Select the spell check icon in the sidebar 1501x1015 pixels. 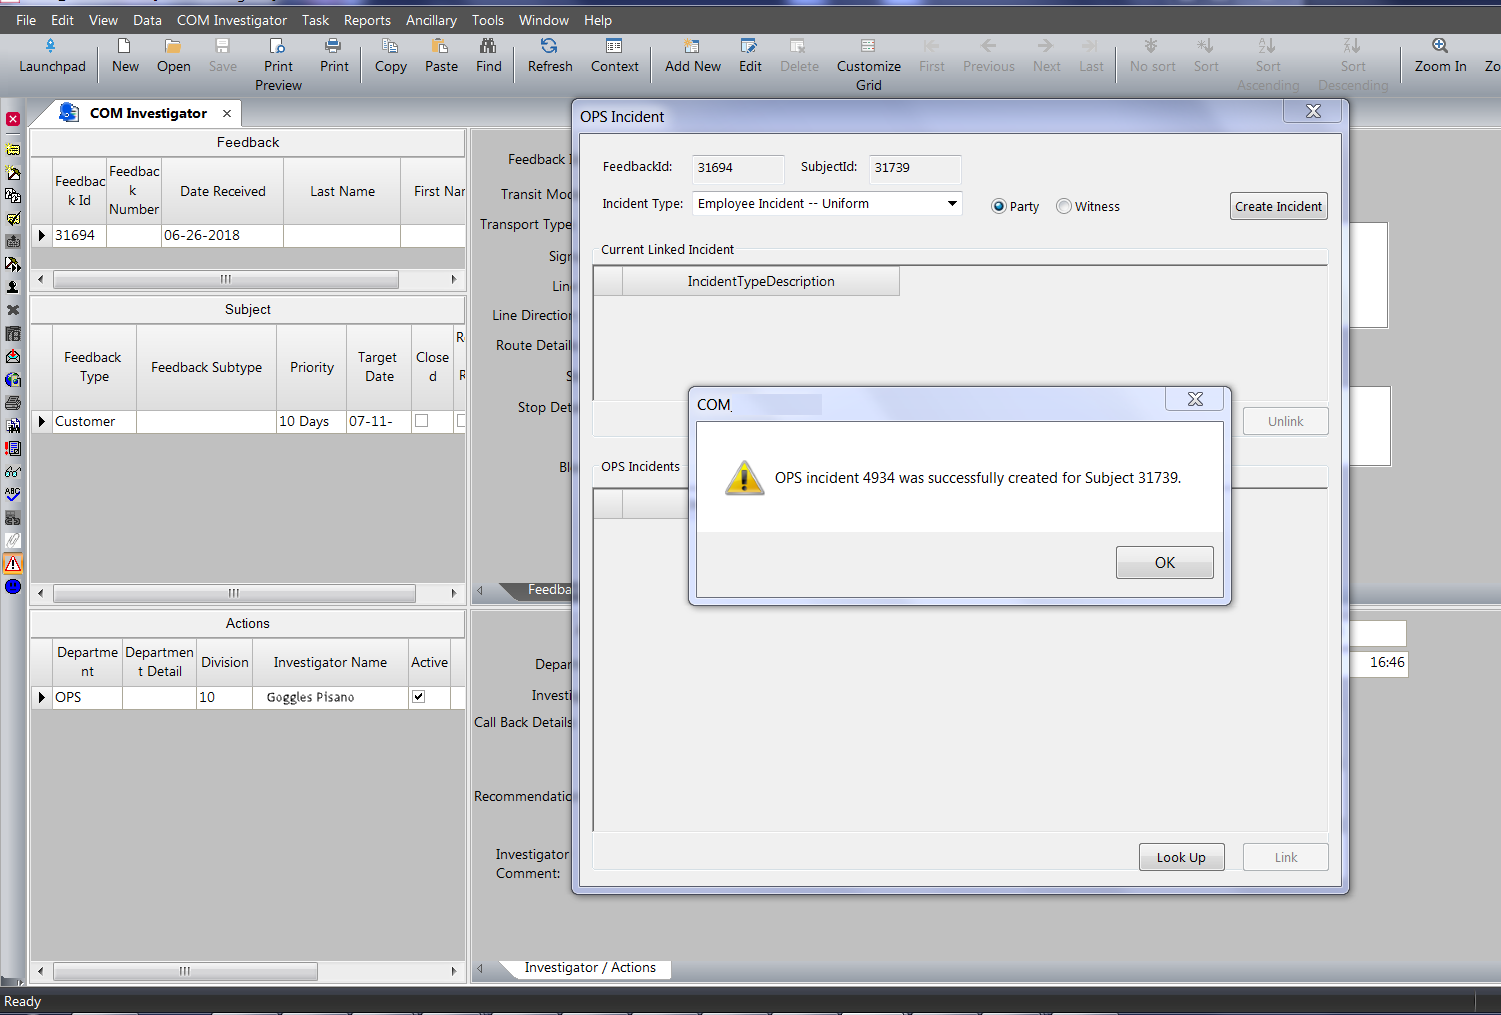tap(13, 494)
